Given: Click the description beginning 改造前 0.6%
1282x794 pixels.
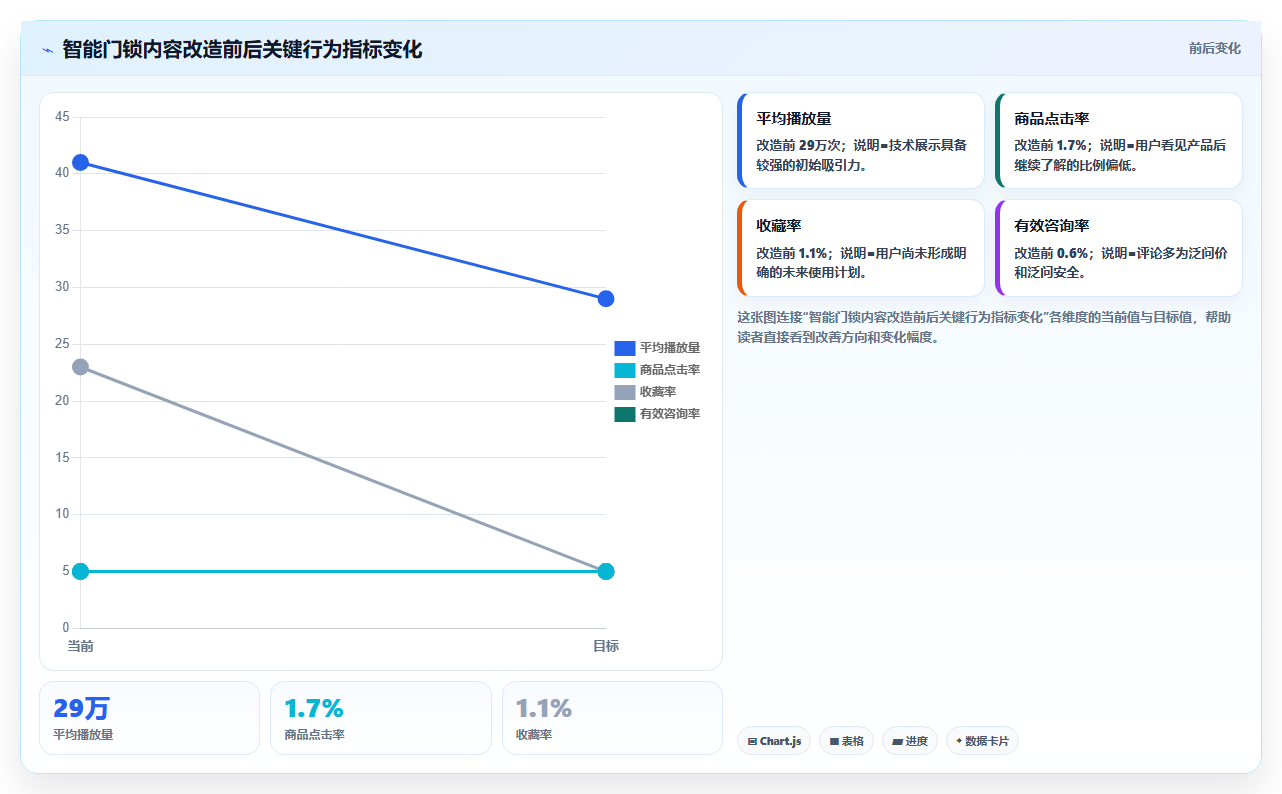Looking at the screenshot, I should pyautogui.click(x=1120, y=263).
